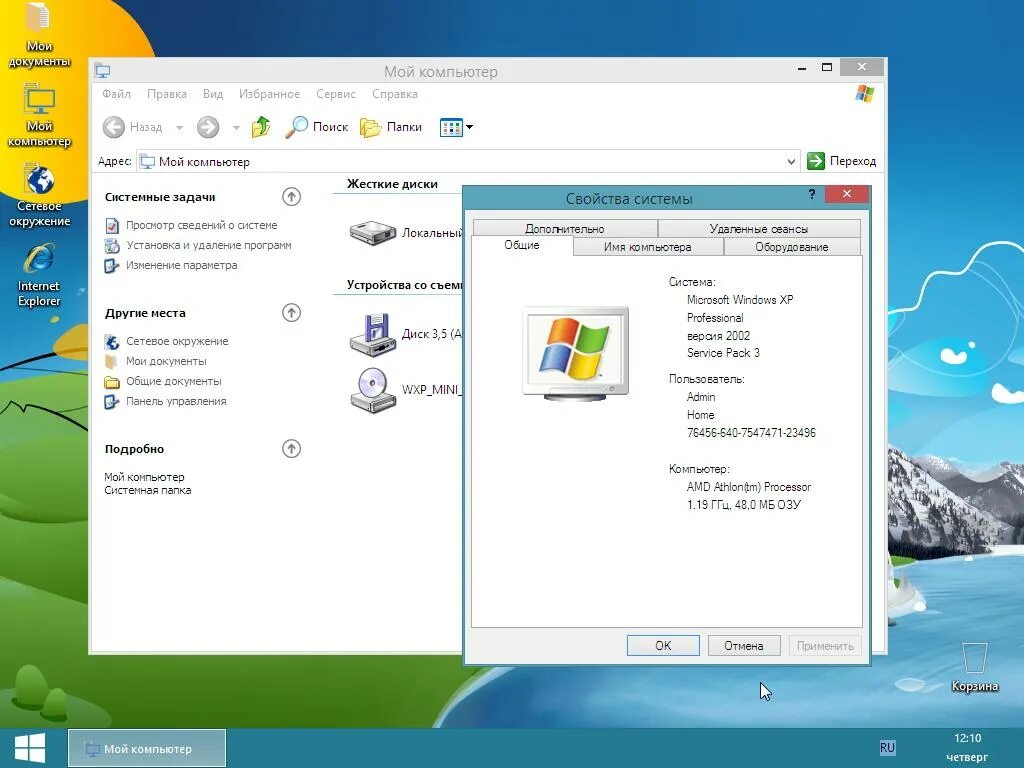Collapse the Системные задачи section
The height and width of the screenshot is (768, 1024).
[291, 197]
